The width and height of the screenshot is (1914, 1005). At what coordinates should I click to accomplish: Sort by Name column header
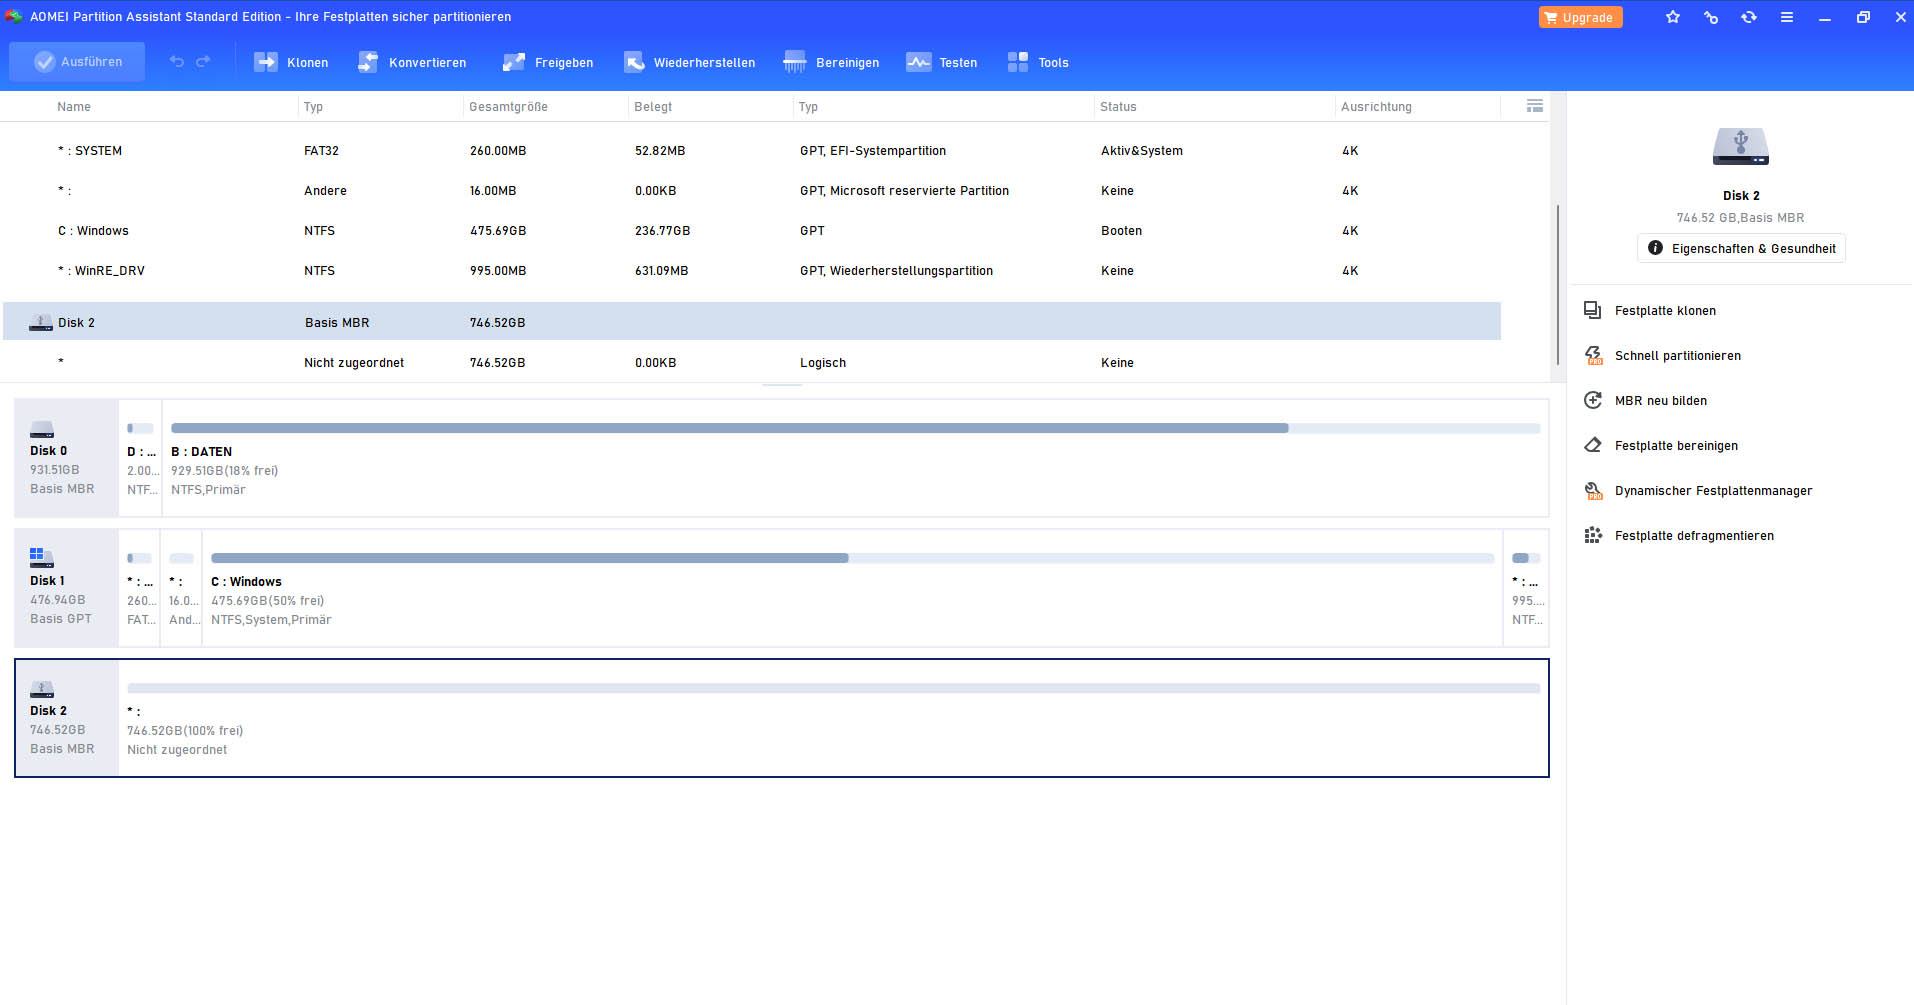coord(74,107)
